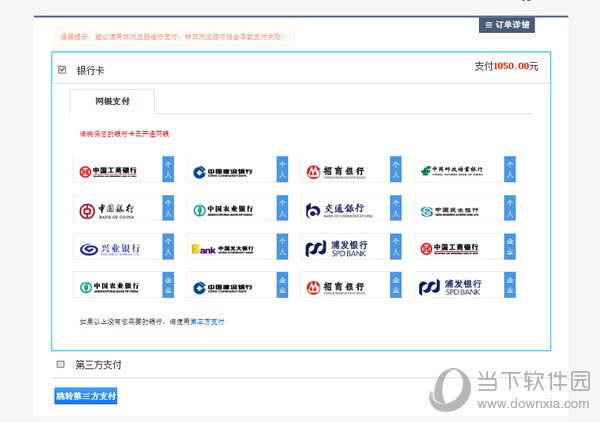Select 中国建设银行 with the 个人 tag
The width and height of the screenshot is (600, 422).
coord(237,169)
